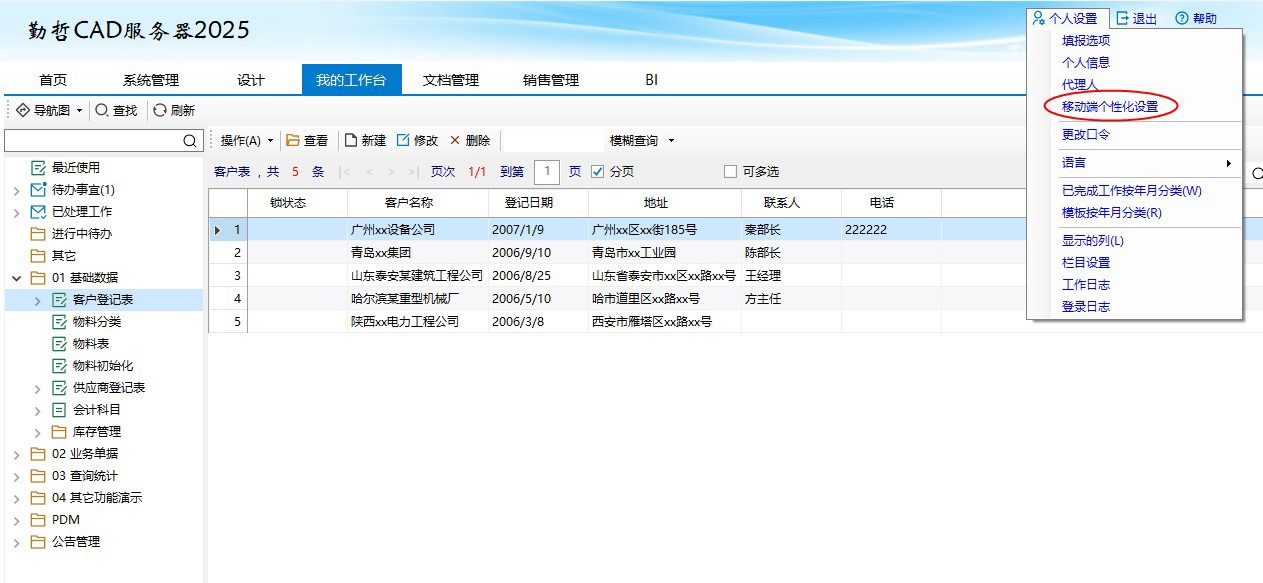Click the page number input field
Viewport: 1263px width, 583px height.
click(x=546, y=172)
